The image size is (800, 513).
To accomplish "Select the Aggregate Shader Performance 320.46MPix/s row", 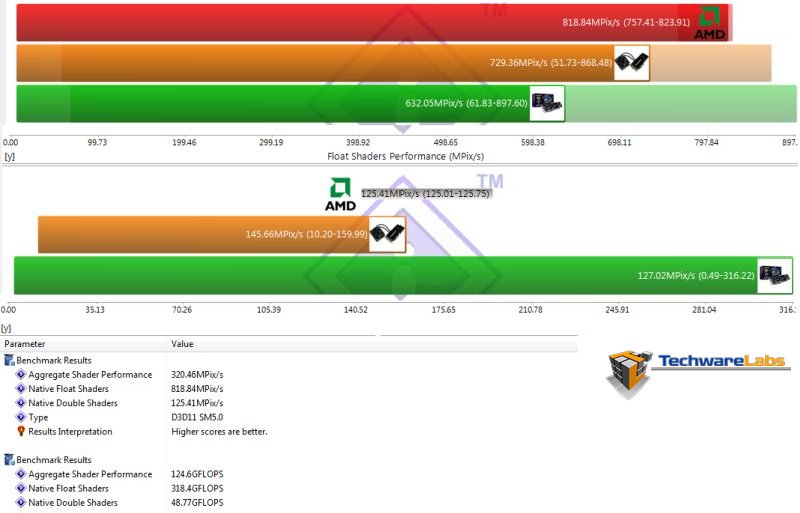I will pyautogui.click(x=290, y=375).
